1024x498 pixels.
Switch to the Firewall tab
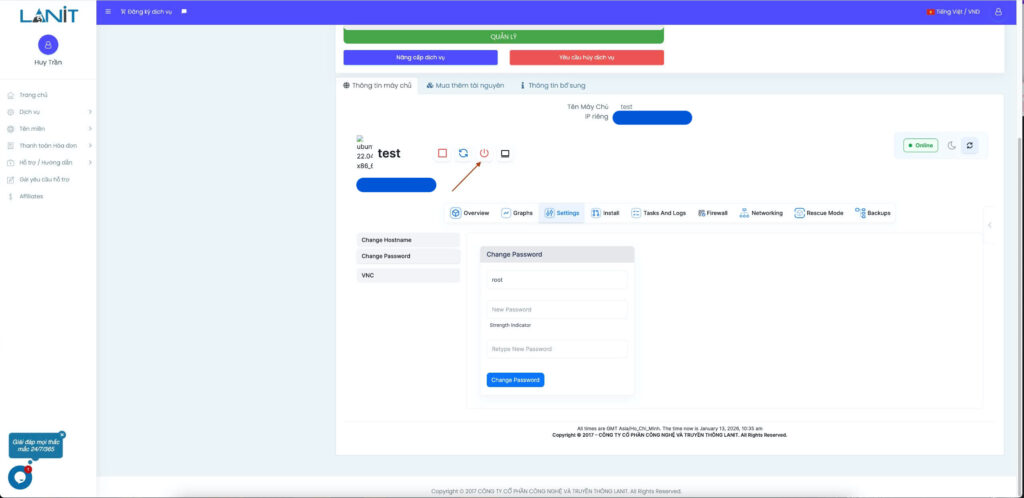(x=711, y=213)
